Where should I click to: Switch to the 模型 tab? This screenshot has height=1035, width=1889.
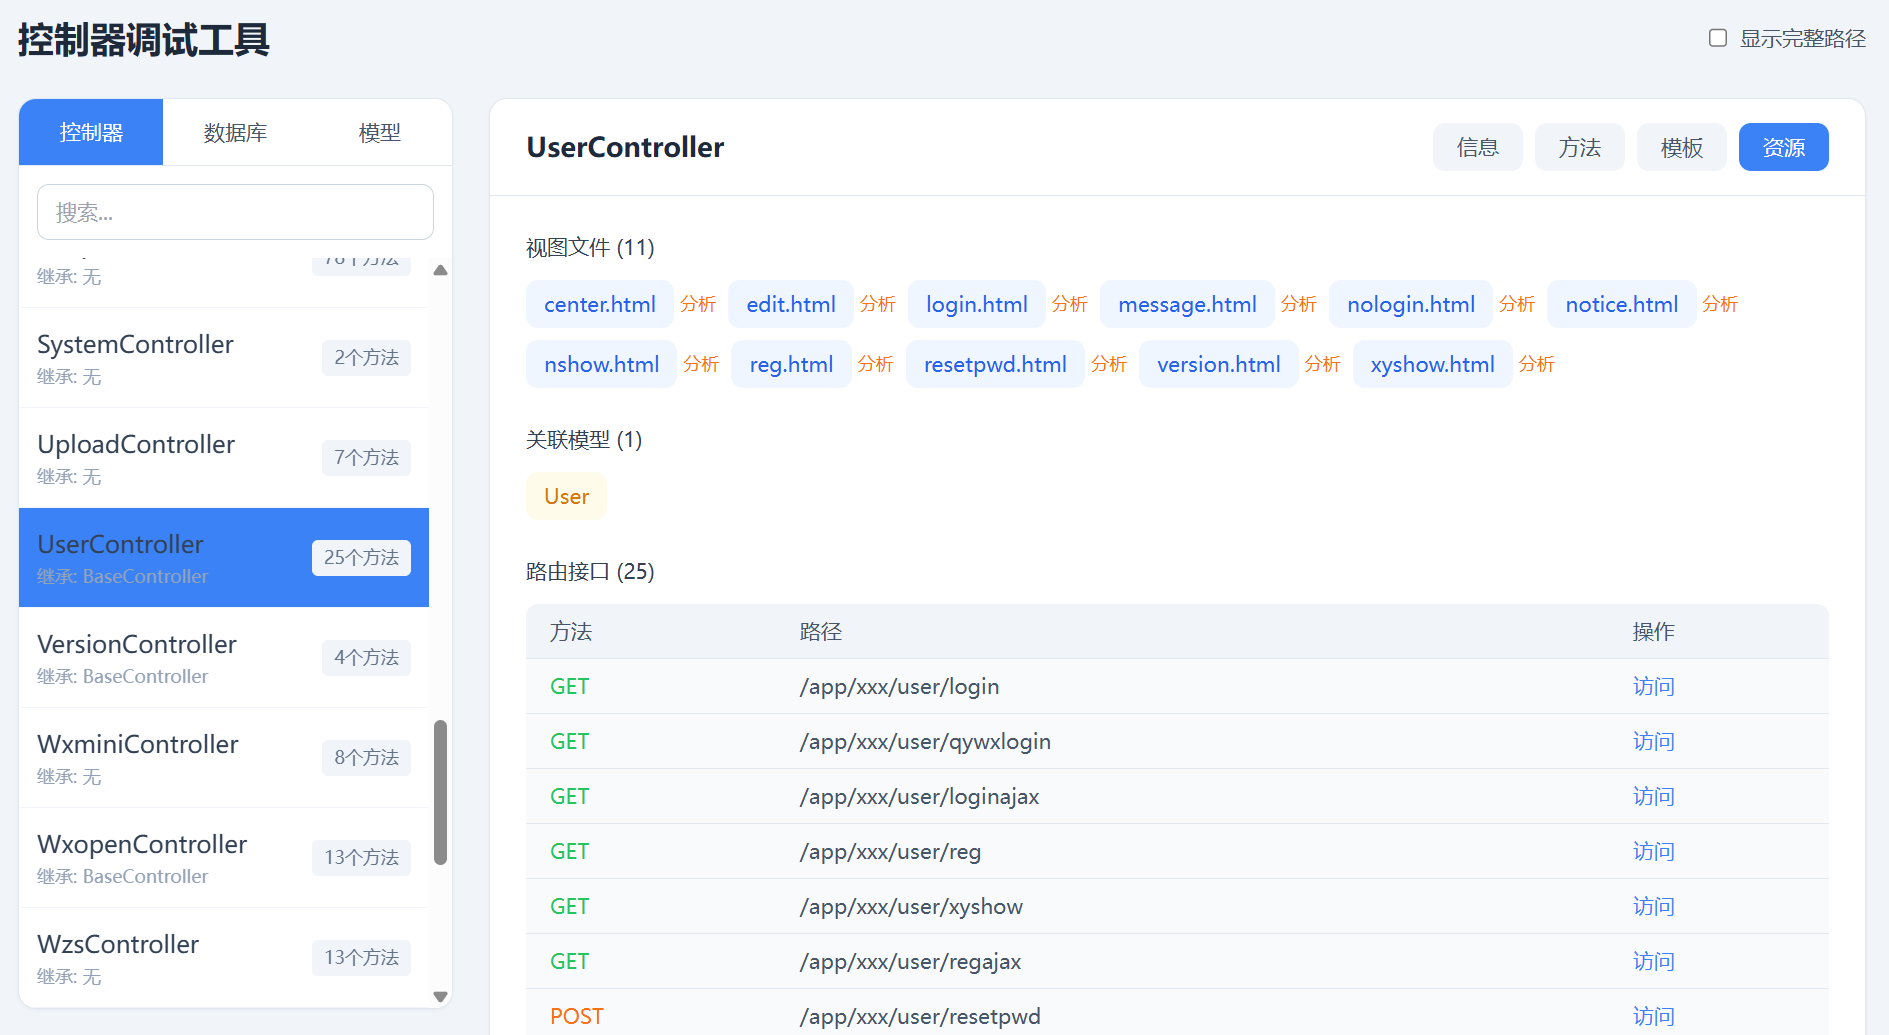[x=379, y=133]
